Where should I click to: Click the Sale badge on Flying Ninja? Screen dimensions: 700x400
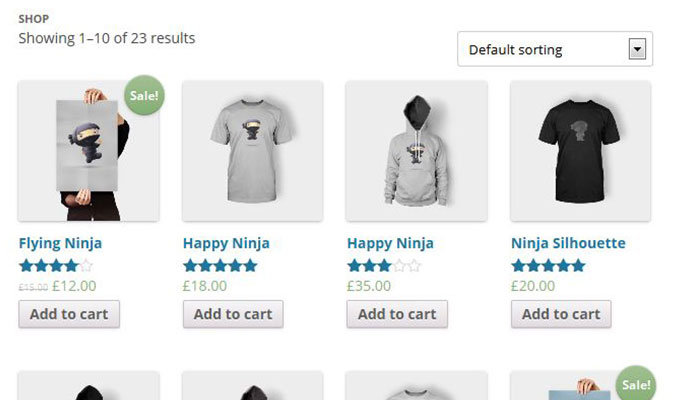tap(145, 96)
